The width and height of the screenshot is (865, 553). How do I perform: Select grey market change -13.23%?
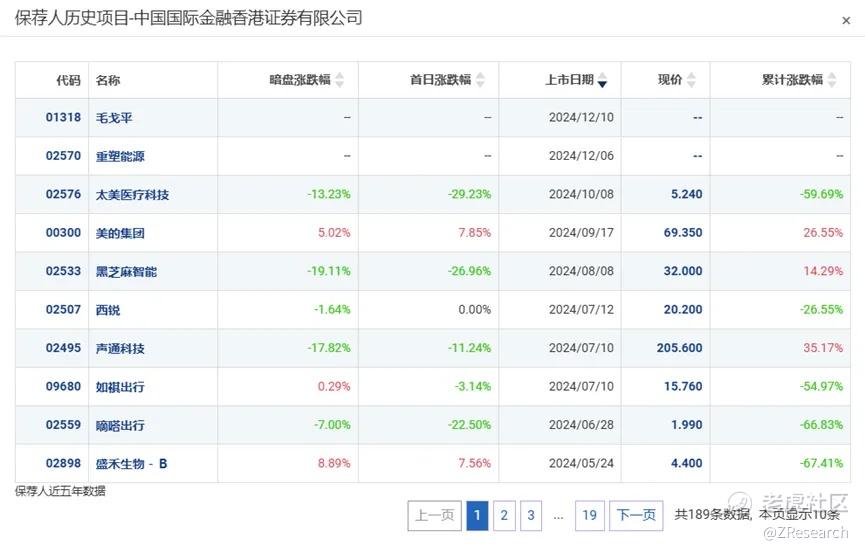(329, 194)
